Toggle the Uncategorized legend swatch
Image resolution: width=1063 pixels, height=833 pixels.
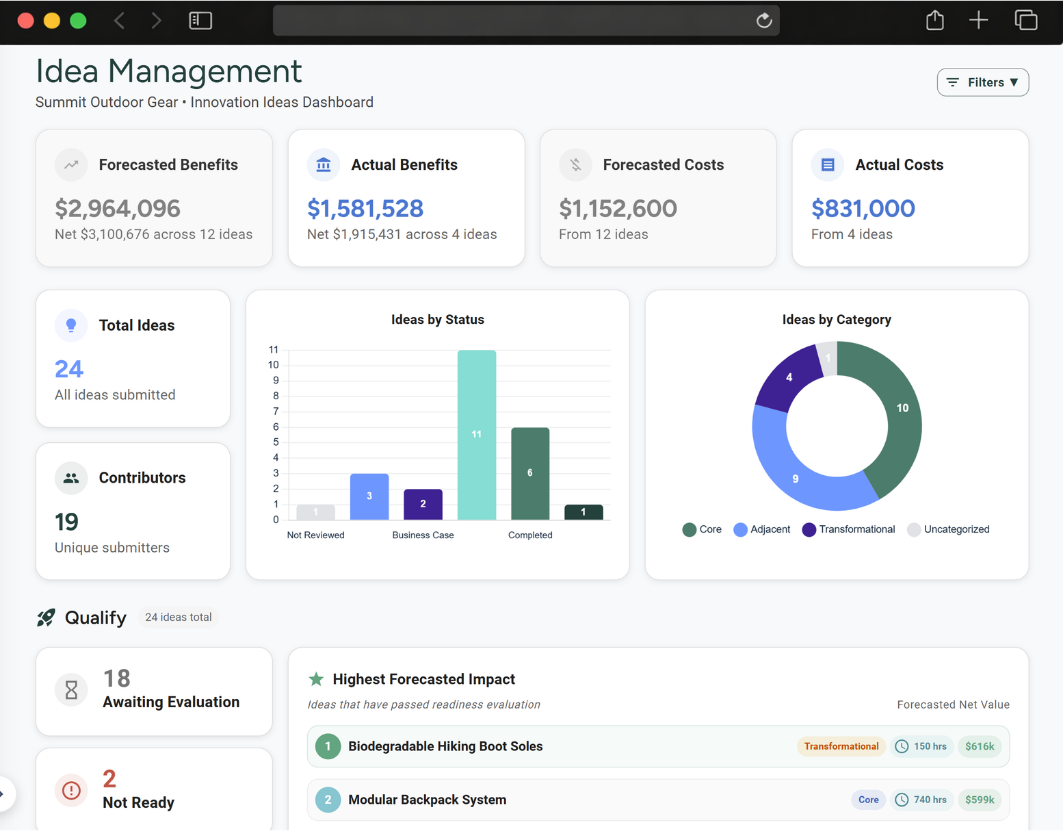point(914,530)
